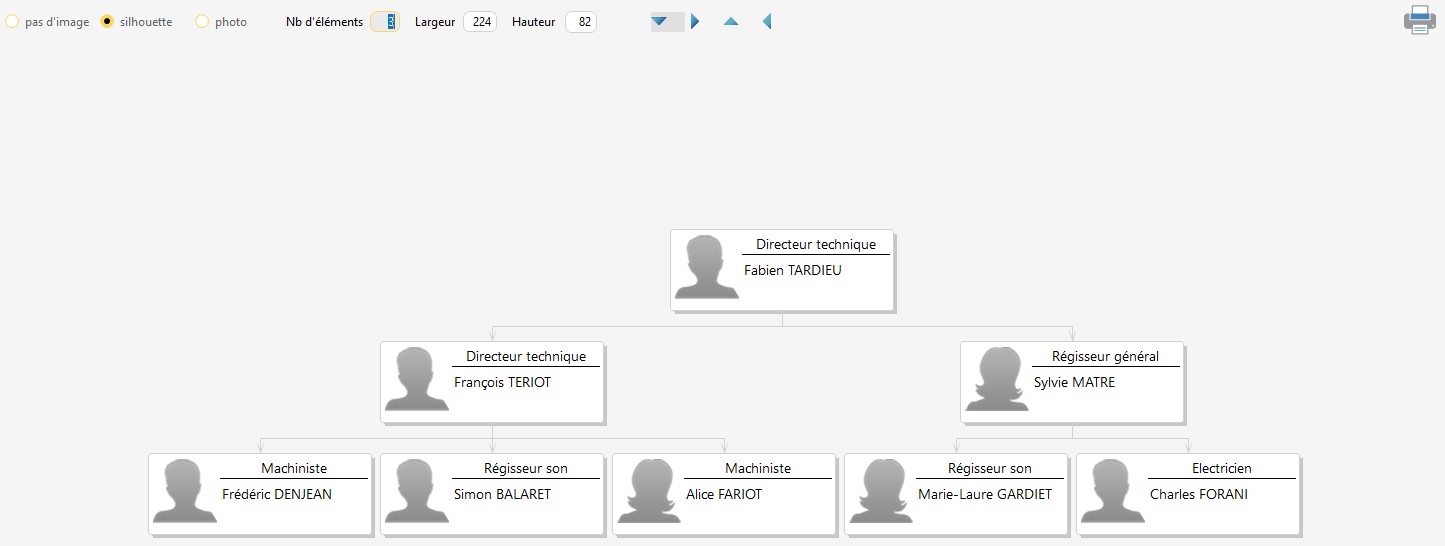This screenshot has height=546, width=1445.
Task: Click the upward arrow orientation icon
Action: tap(731, 21)
